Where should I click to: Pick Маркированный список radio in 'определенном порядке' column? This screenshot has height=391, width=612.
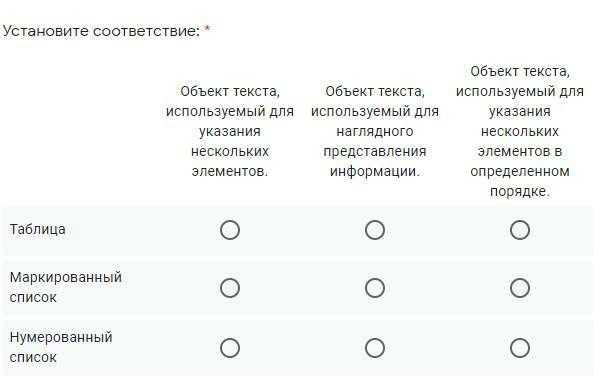[x=520, y=288]
